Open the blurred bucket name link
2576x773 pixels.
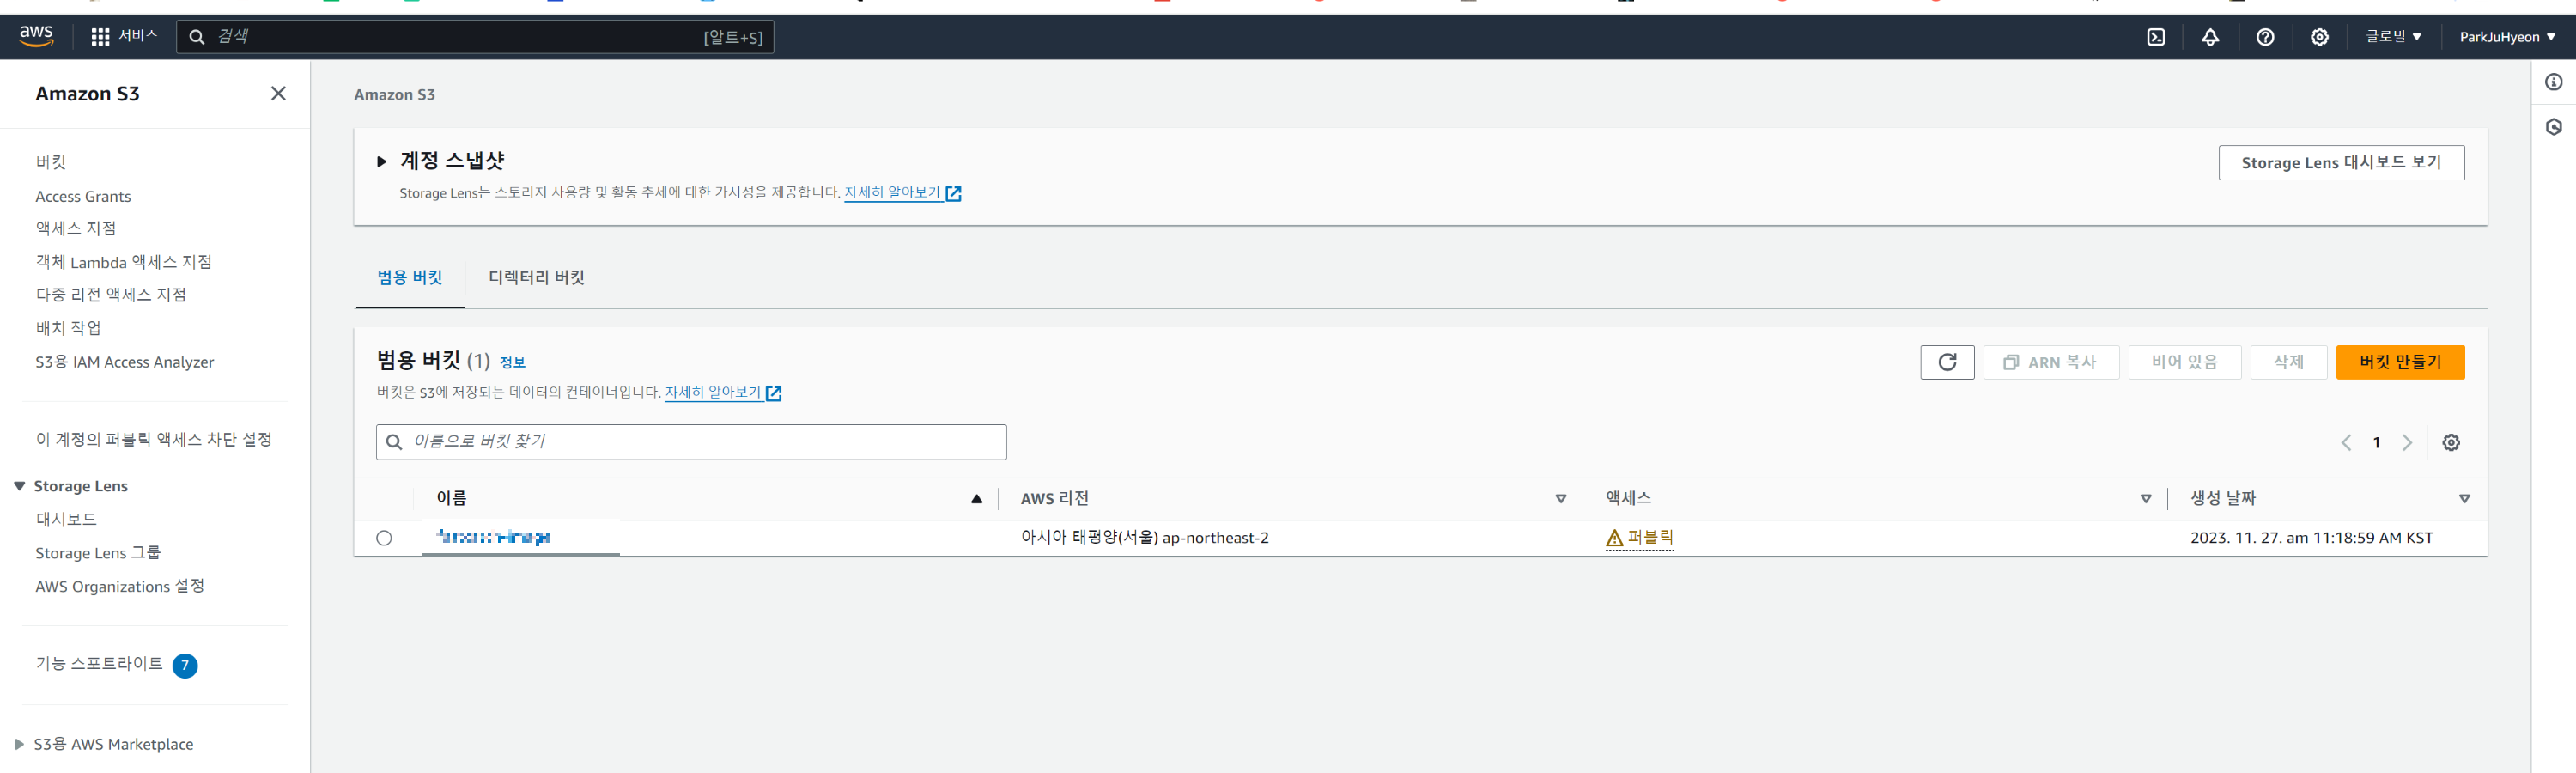[x=494, y=538]
